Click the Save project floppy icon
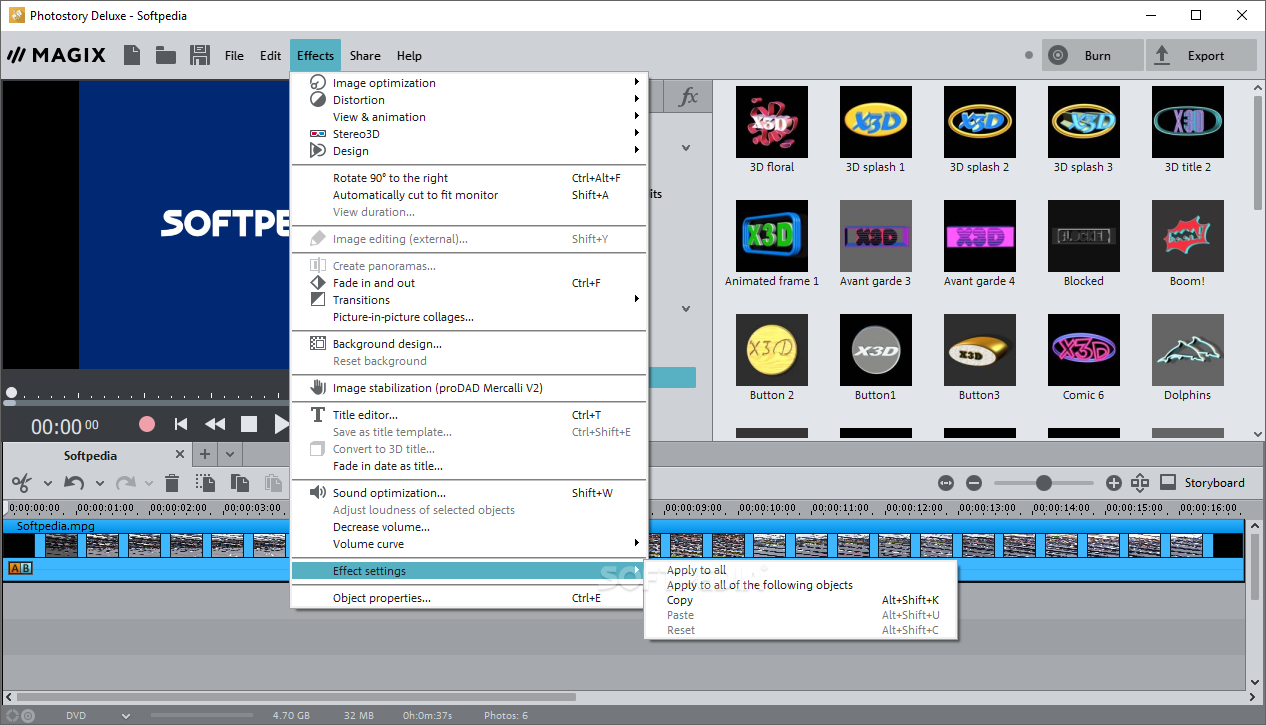Screen dimensions: 1266x725 point(199,55)
